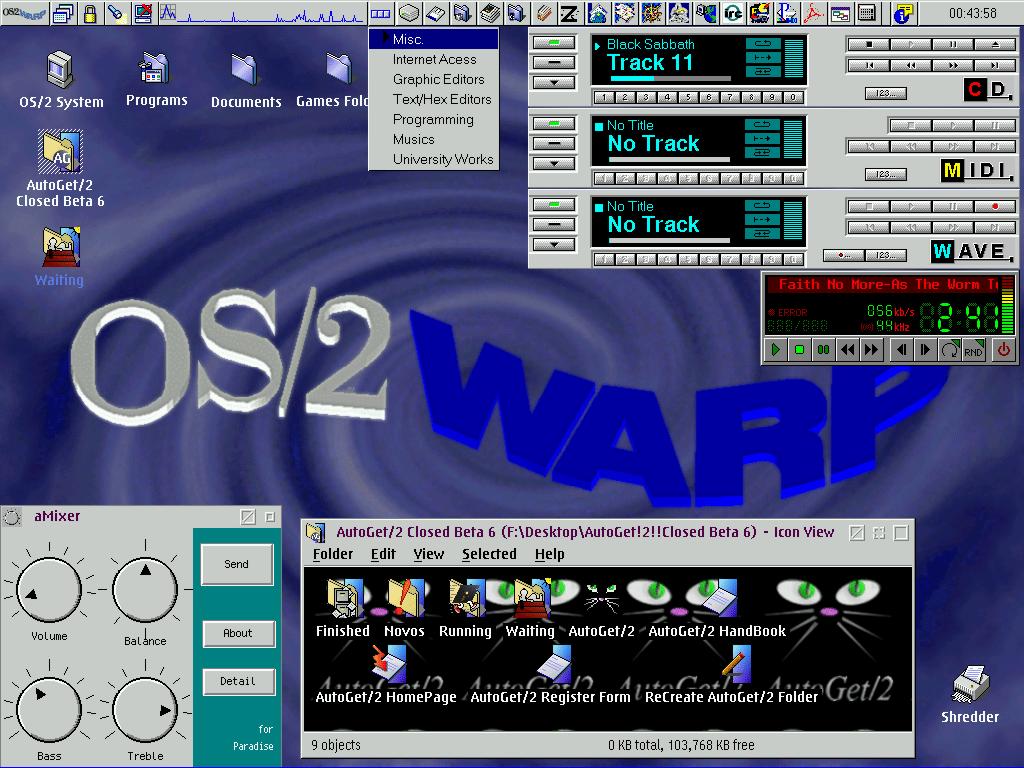The height and width of the screenshot is (768, 1024).
Task: Click the flashlight find icon in WarpCenter
Action: [116, 13]
